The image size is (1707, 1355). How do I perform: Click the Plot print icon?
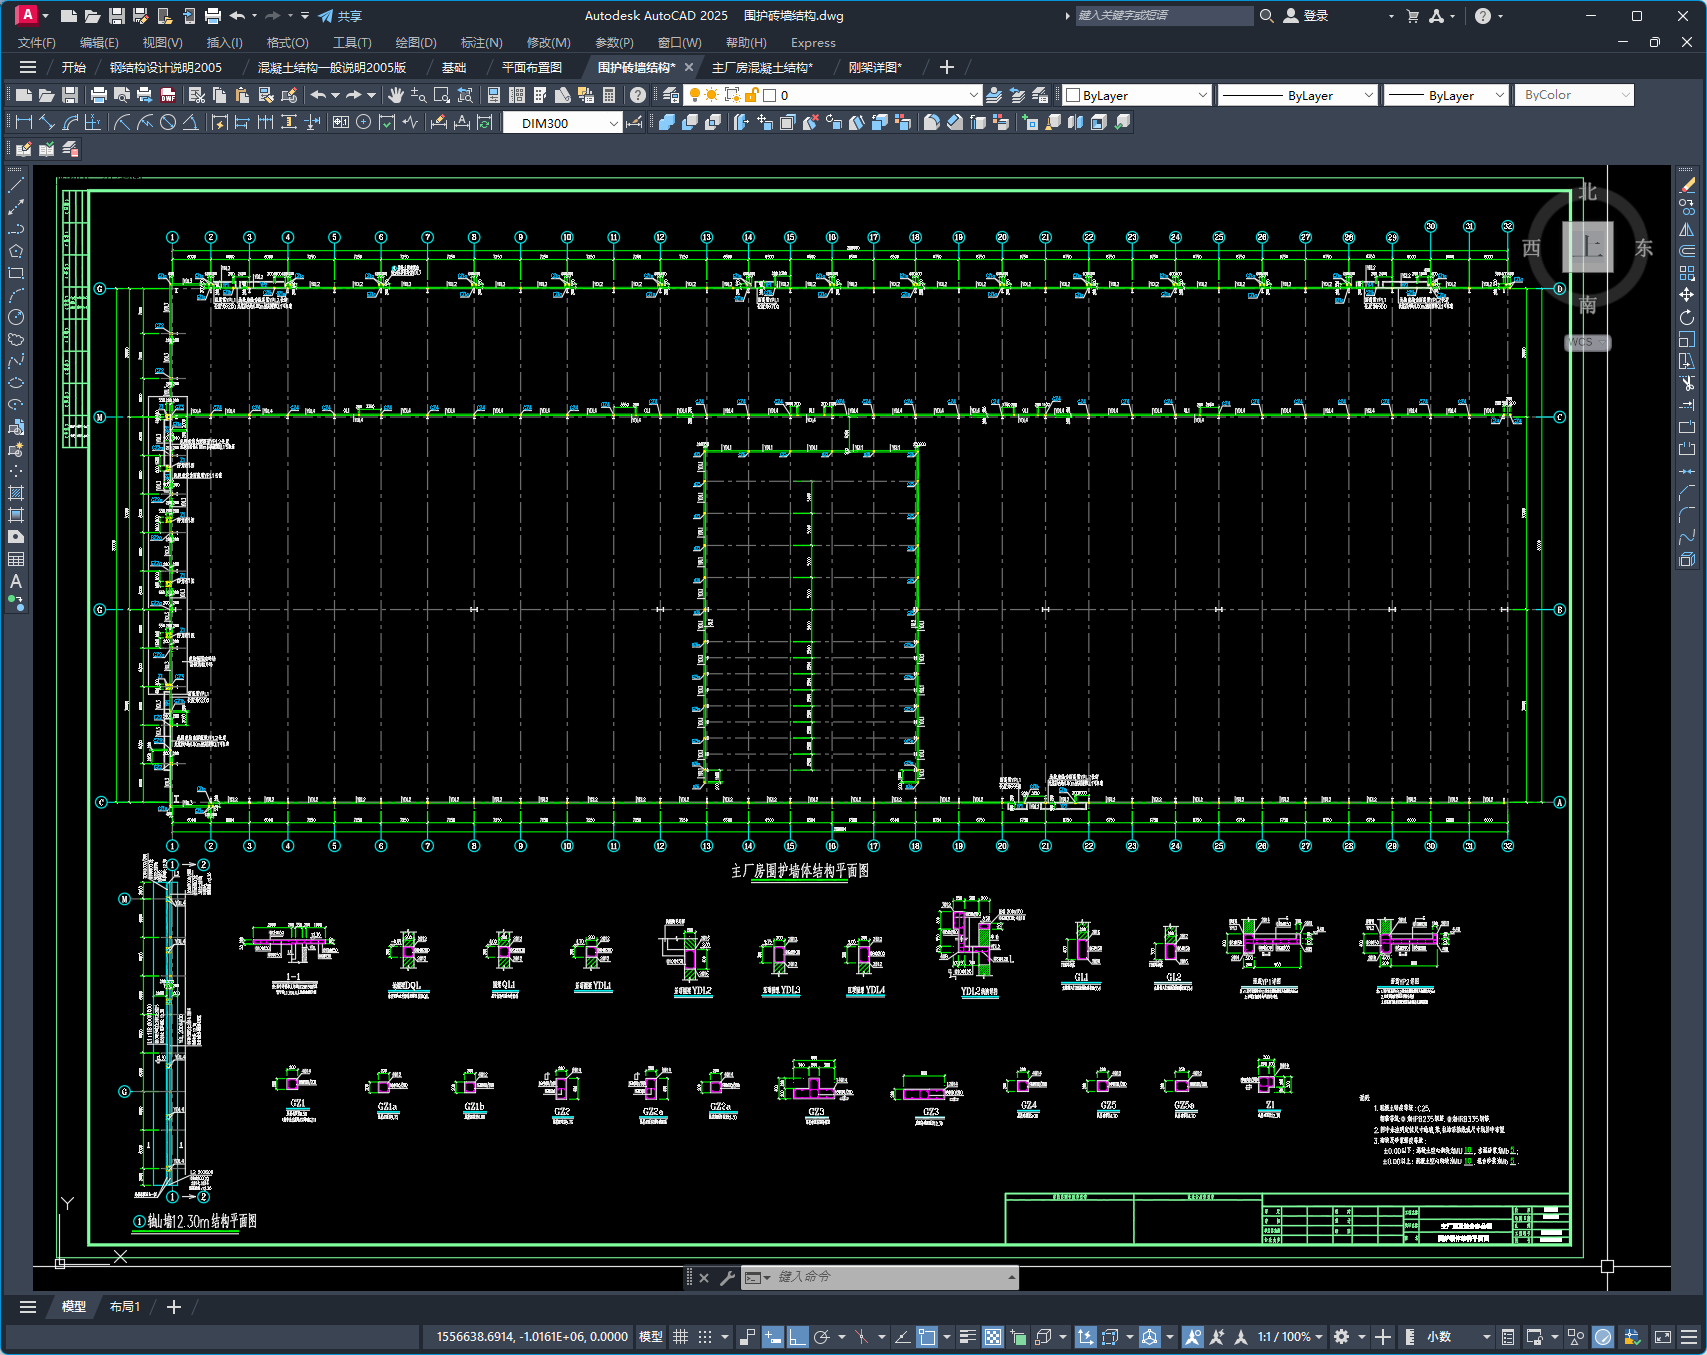98,95
